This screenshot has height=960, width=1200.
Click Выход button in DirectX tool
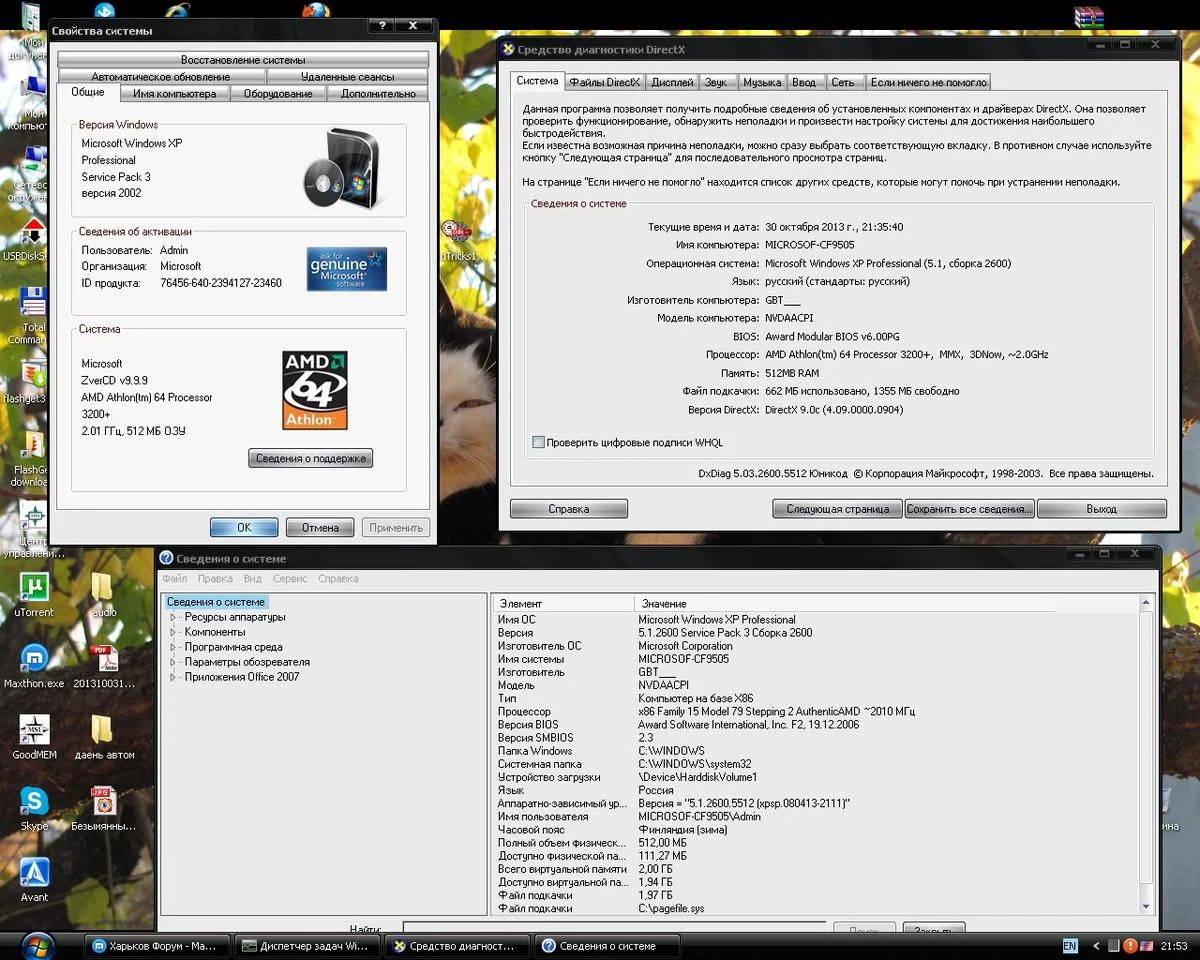pyautogui.click(x=1101, y=509)
